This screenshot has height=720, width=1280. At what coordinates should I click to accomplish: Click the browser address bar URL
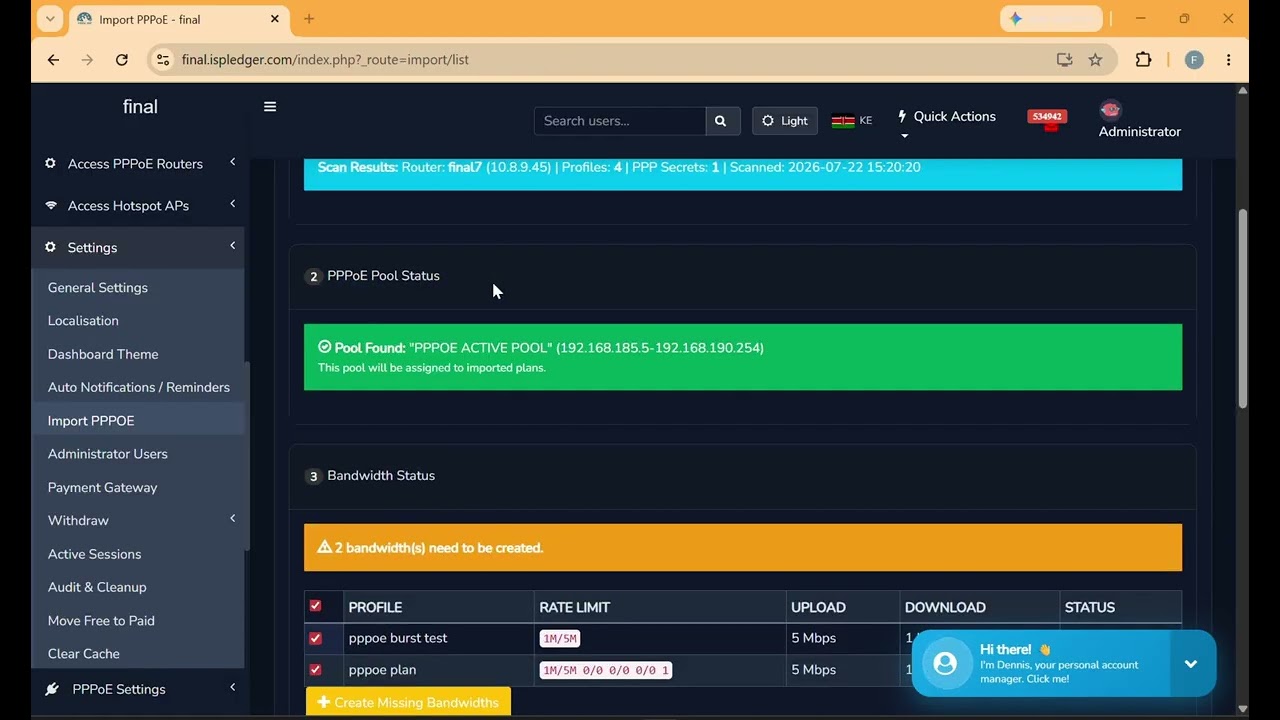tap(325, 60)
